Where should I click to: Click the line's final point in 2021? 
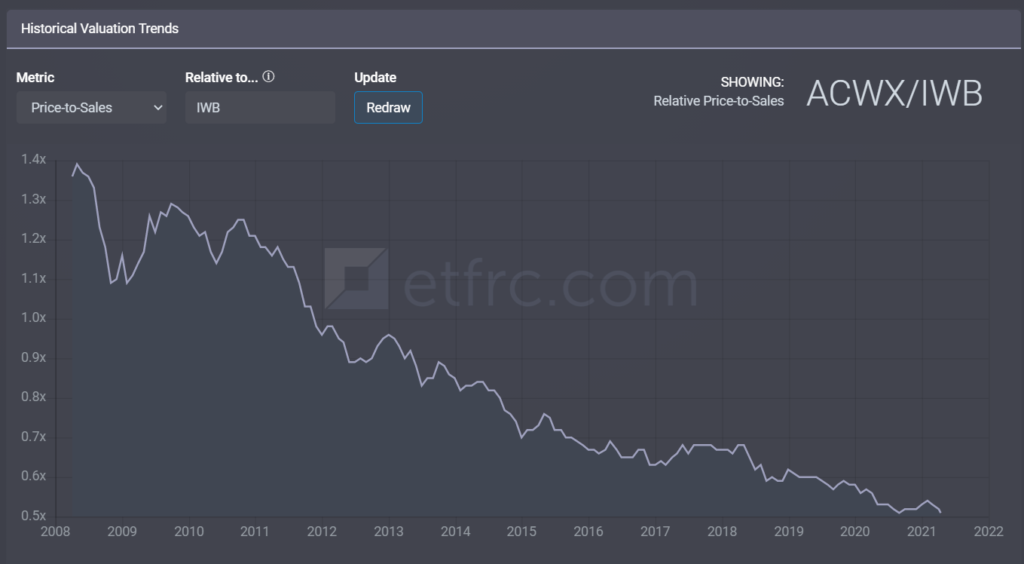pyautogui.click(x=940, y=511)
